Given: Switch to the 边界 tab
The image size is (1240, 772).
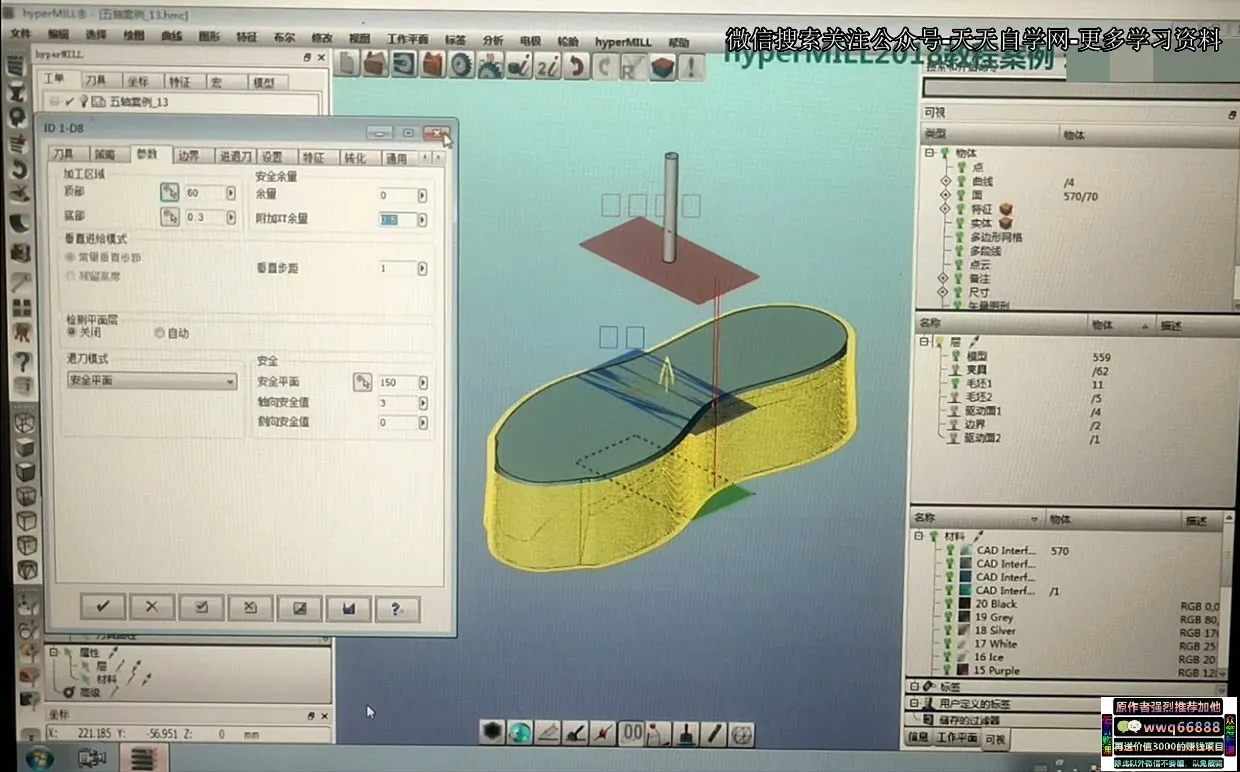Looking at the screenshot, I should click(188, 156).
